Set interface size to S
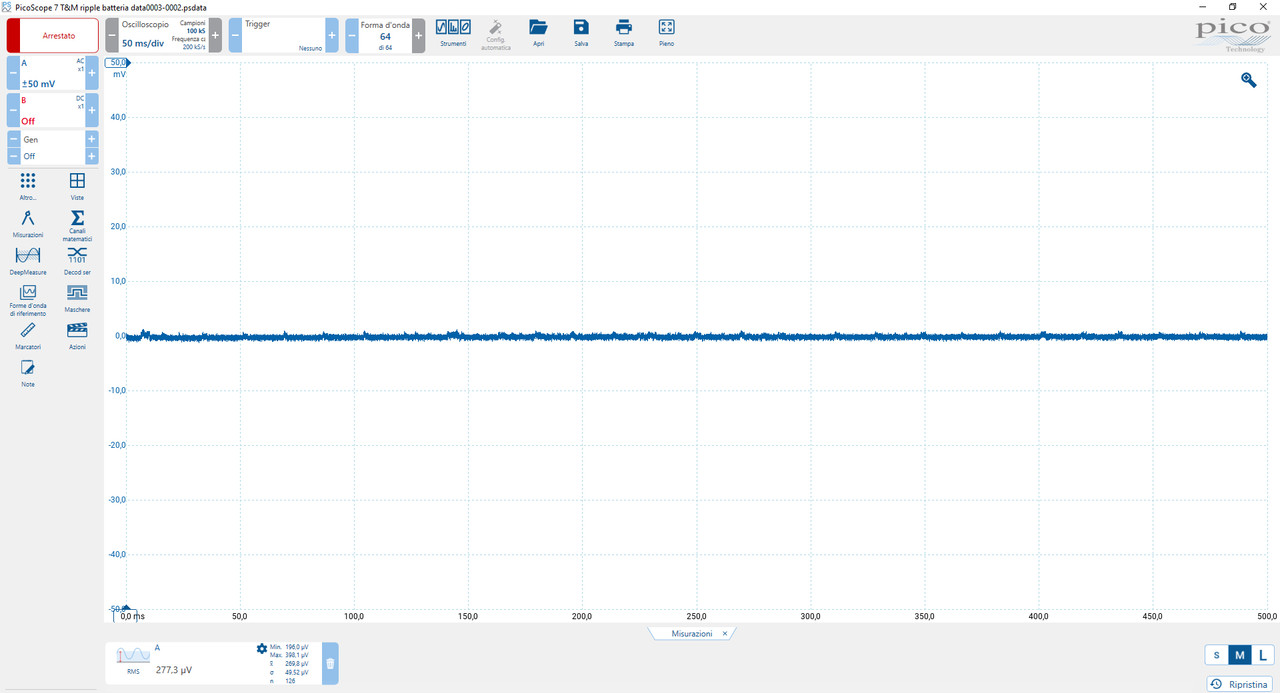The height and width of the screenshot is (693, 1280). [x=1216, y=655]
